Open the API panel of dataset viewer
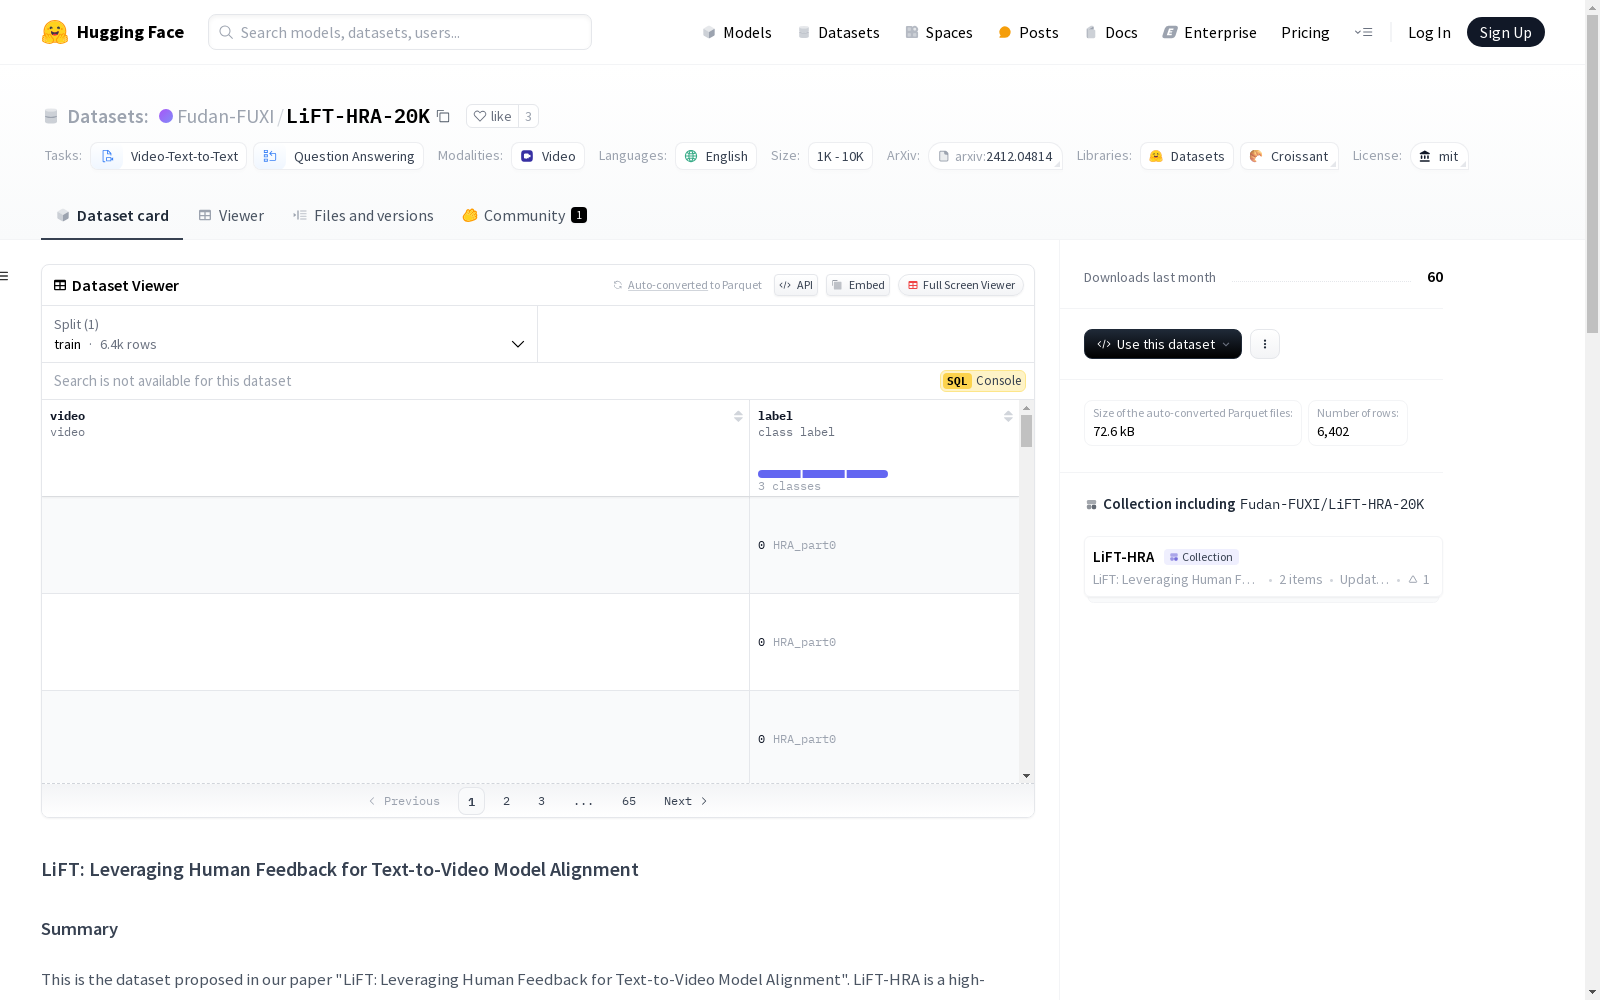 coord(796,285)
